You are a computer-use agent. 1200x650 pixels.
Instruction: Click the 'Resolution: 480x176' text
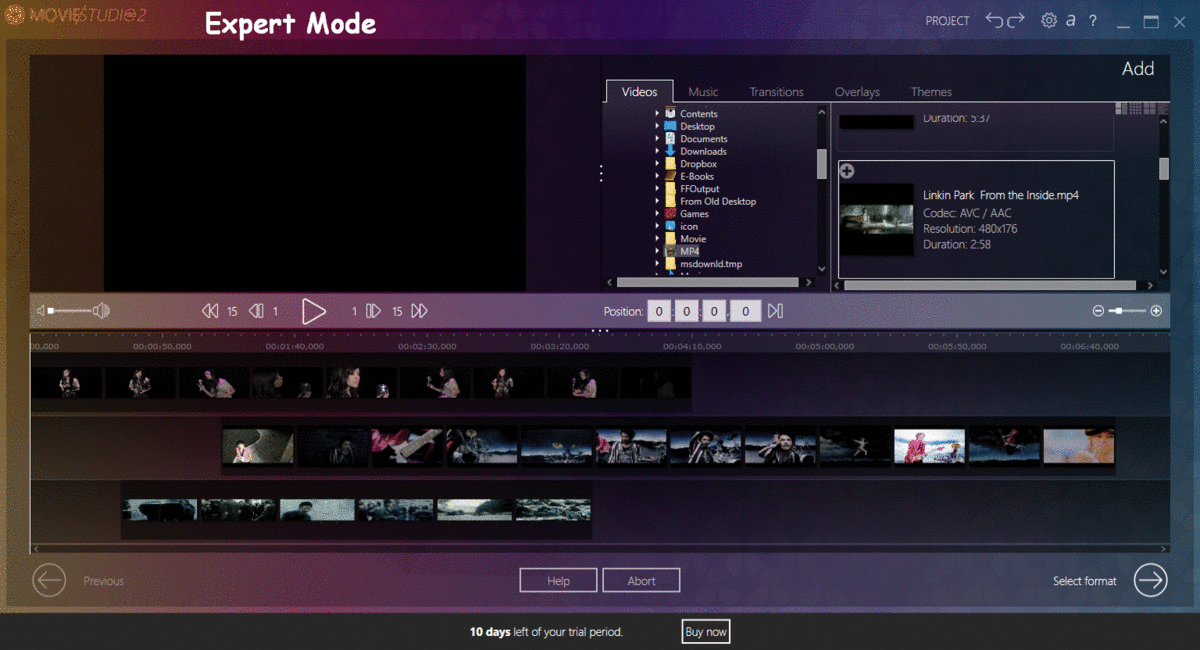pyautogui.click(x=970, y=229)
